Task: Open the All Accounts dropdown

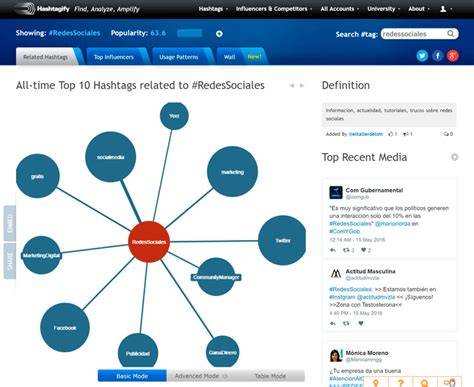Action: pyautogui.click(x=340, y=9)
